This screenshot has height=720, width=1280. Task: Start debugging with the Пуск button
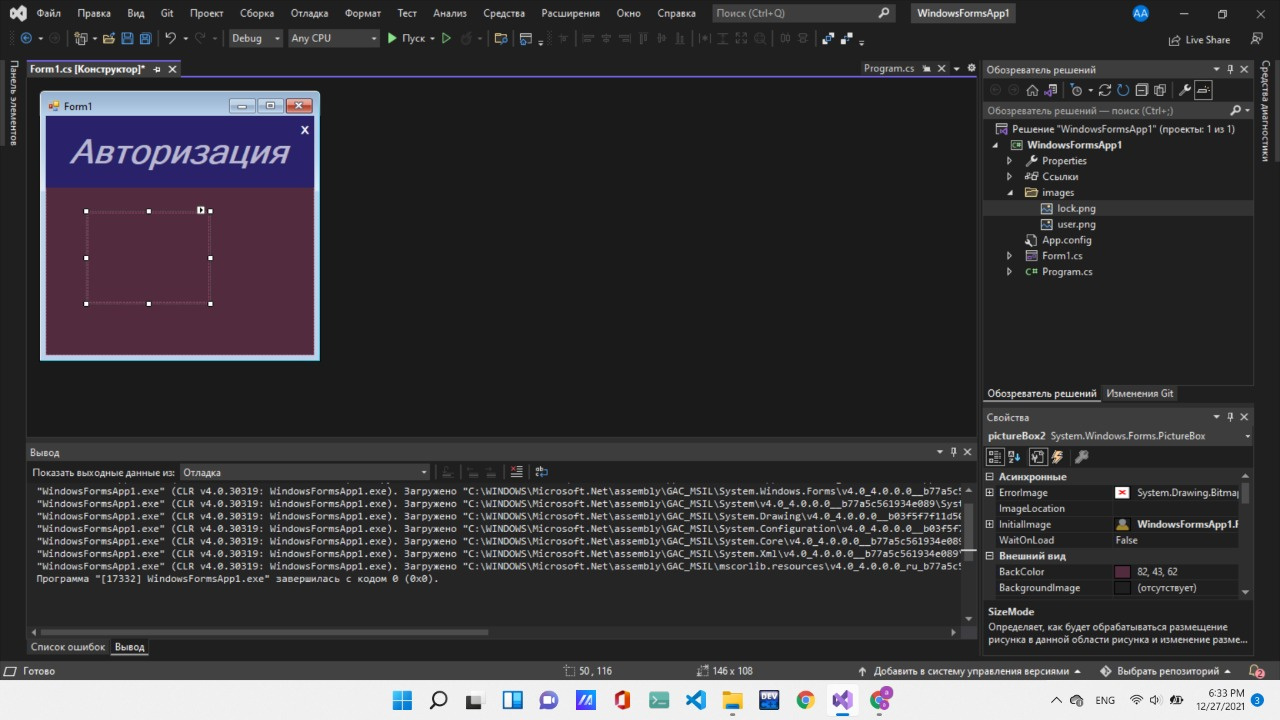coord(405,38)
